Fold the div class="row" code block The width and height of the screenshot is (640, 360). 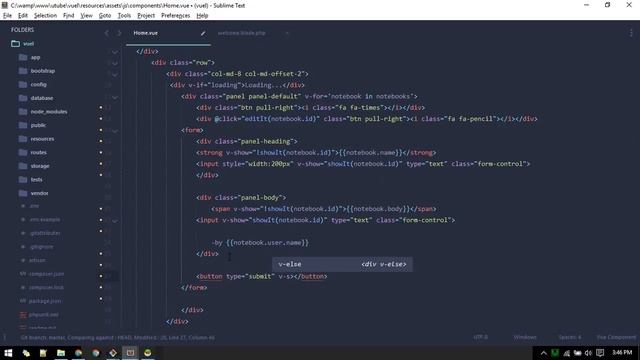click(x=115, y=63)
